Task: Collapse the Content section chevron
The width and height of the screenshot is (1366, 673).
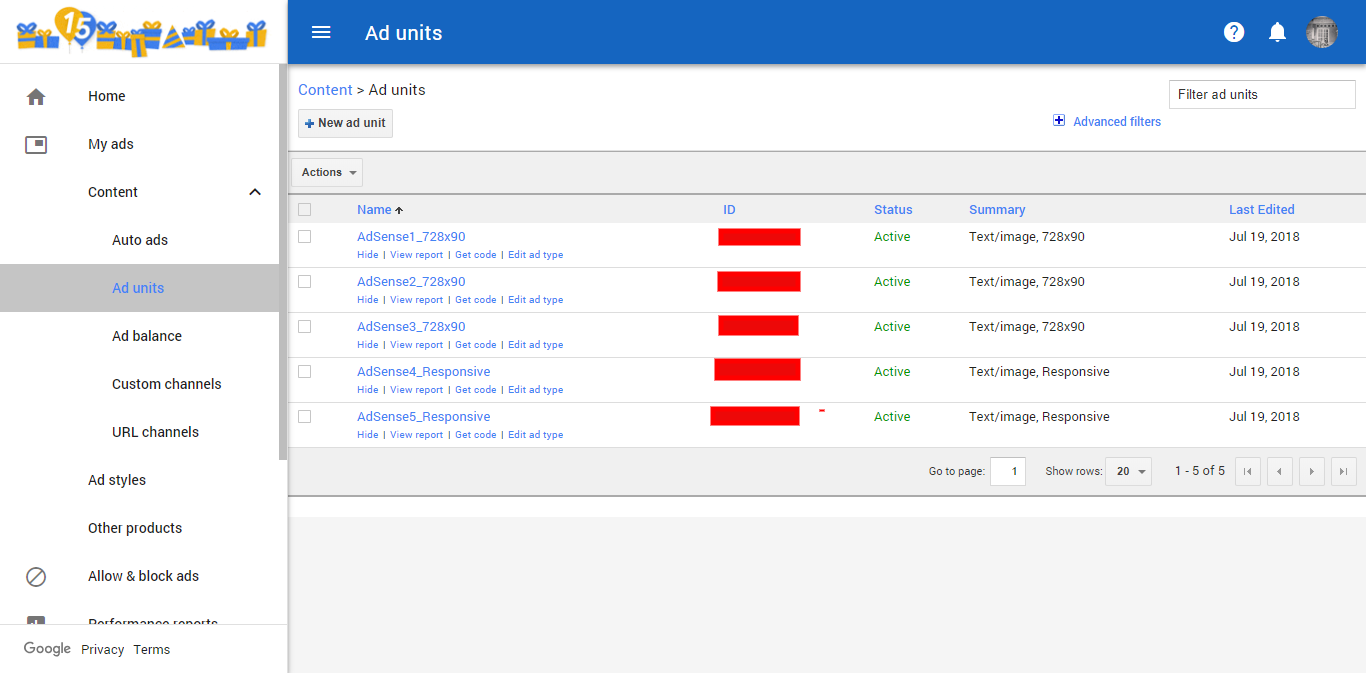Action: [x=255, y=192]
